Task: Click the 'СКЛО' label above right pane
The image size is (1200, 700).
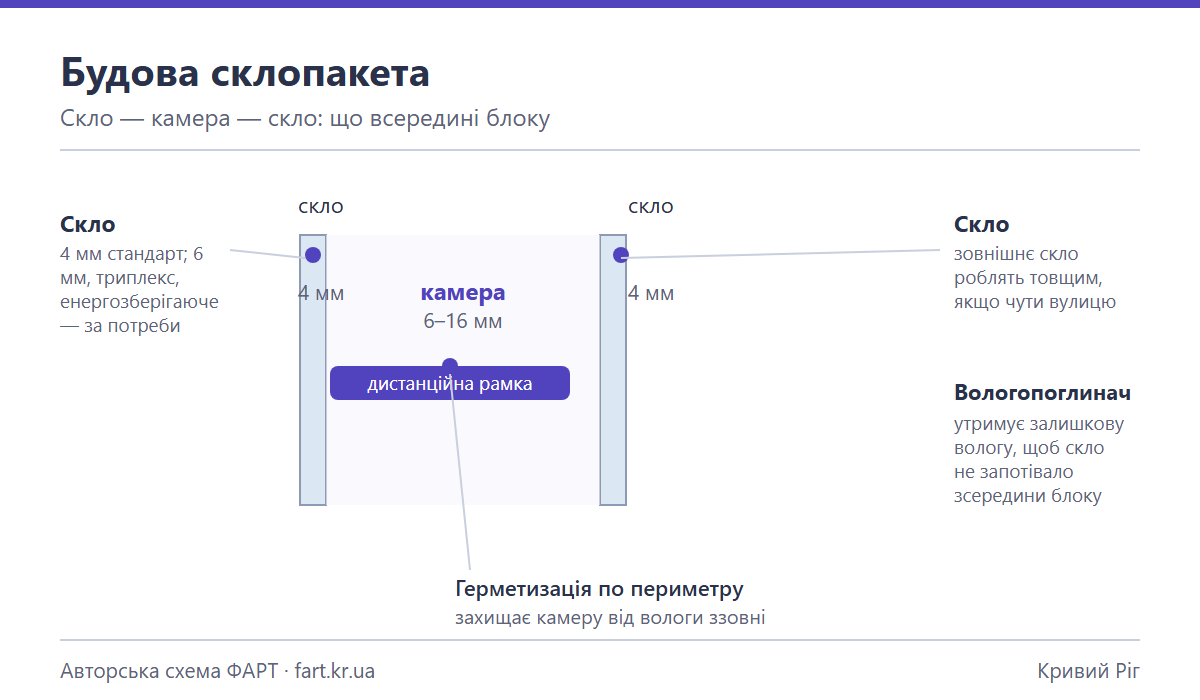Action: click(x=651, y=207)
